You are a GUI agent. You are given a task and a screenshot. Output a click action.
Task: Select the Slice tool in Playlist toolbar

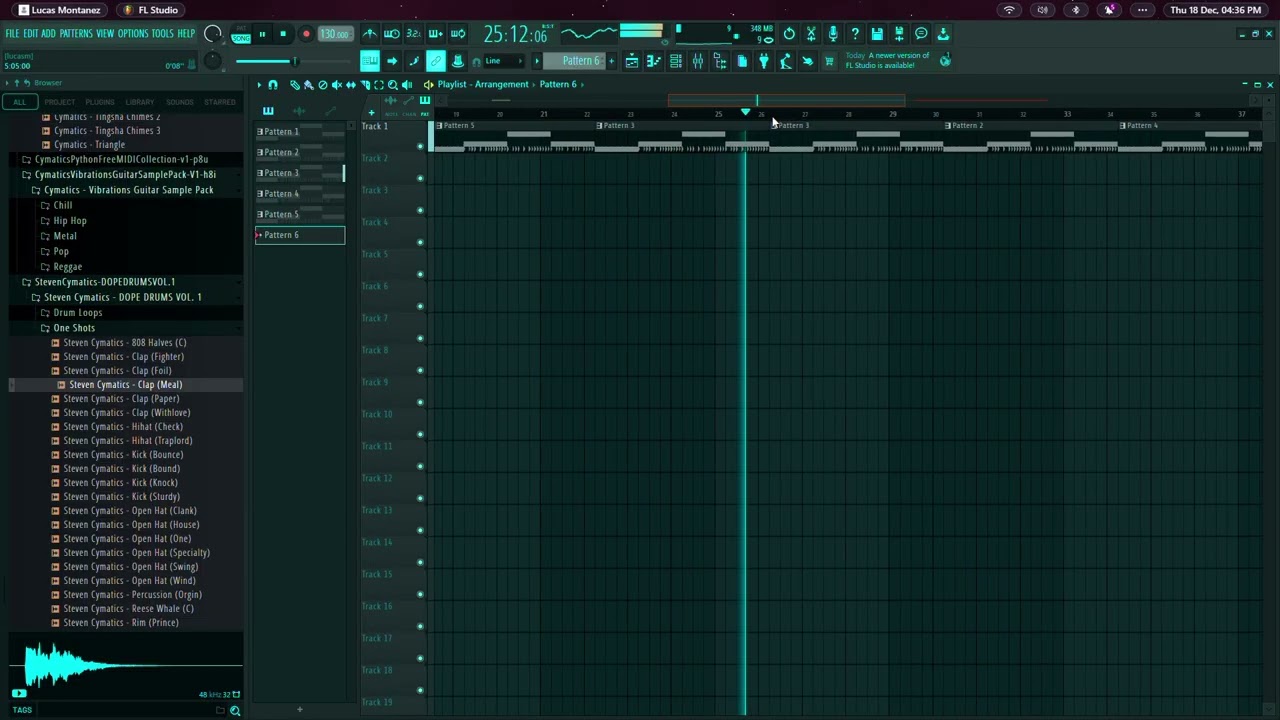point(365,85)
